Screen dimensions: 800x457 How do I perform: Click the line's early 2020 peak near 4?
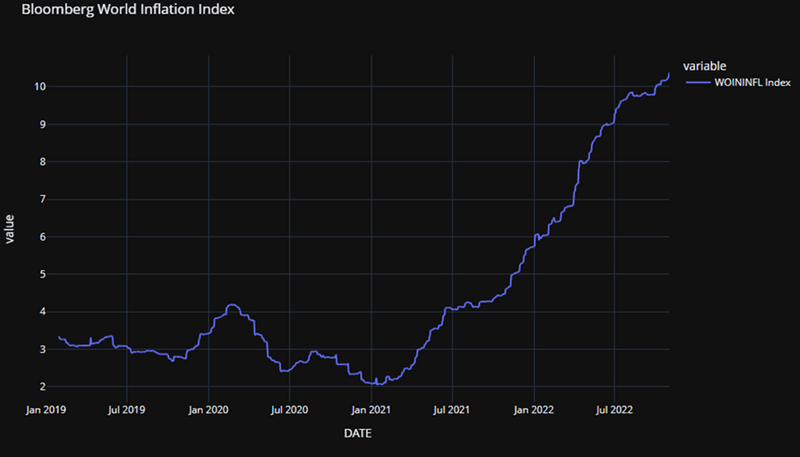coord(232,305)
